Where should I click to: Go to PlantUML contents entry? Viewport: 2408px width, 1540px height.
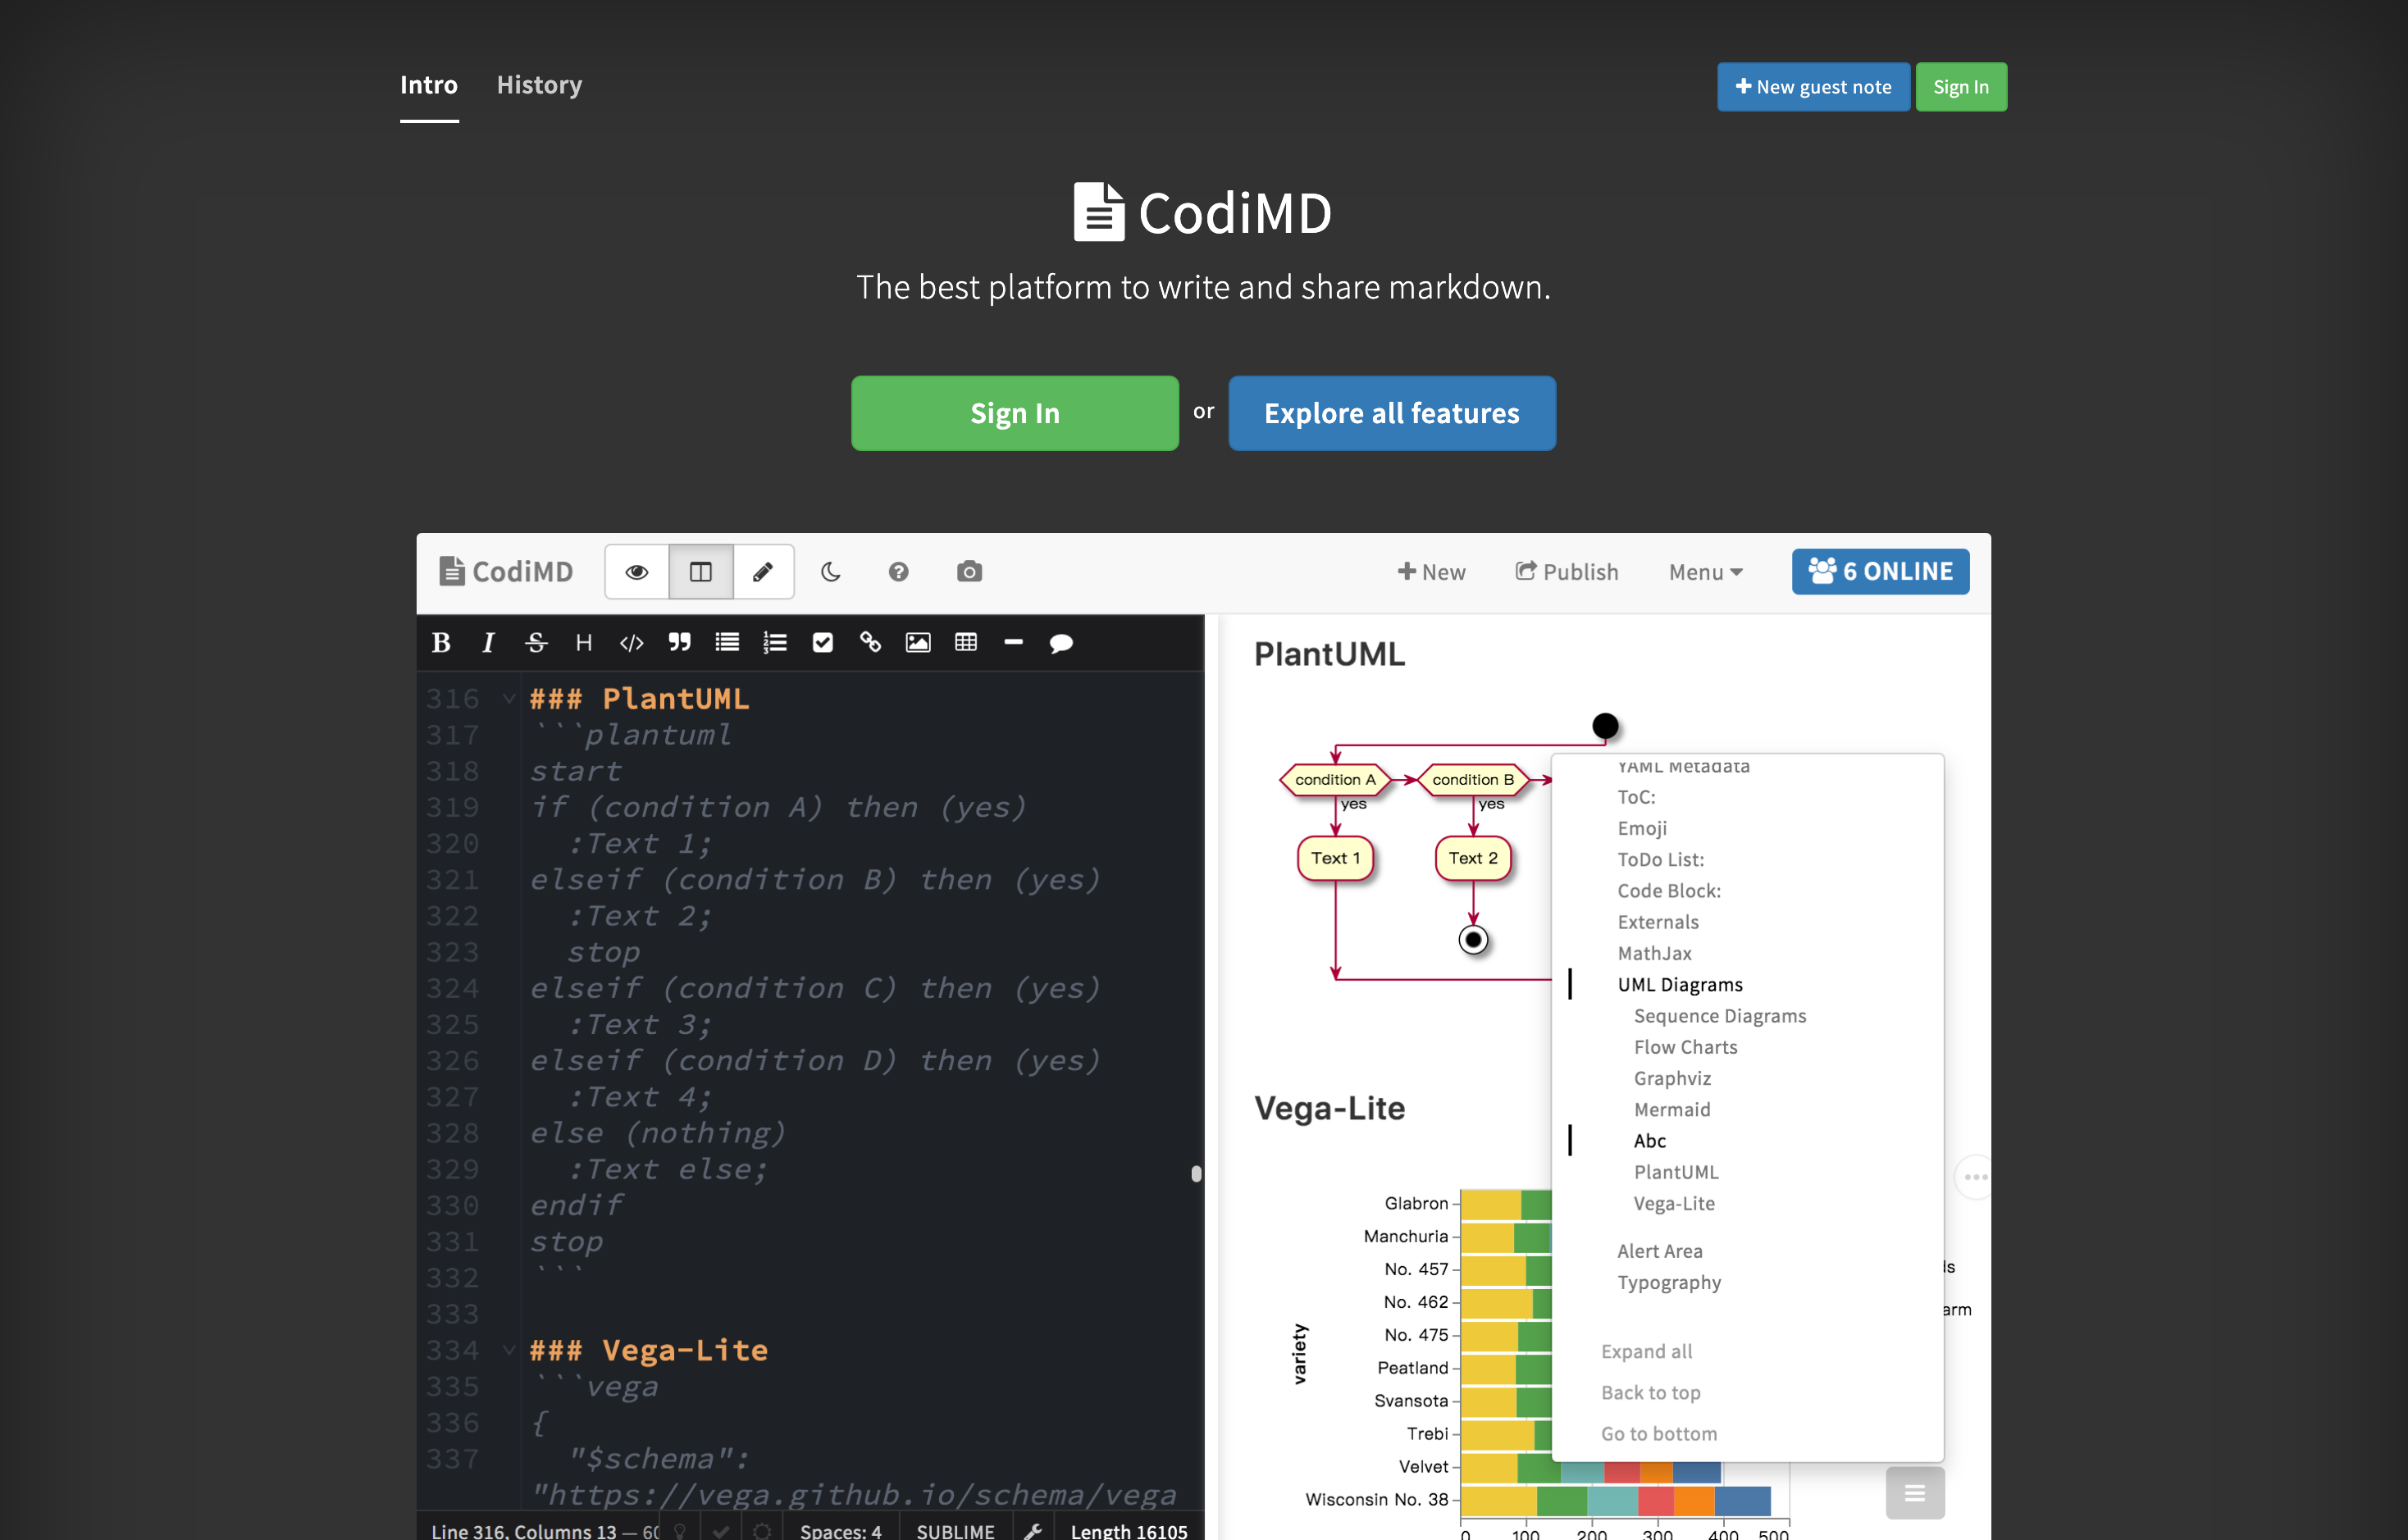[x=1675, y=1172]
